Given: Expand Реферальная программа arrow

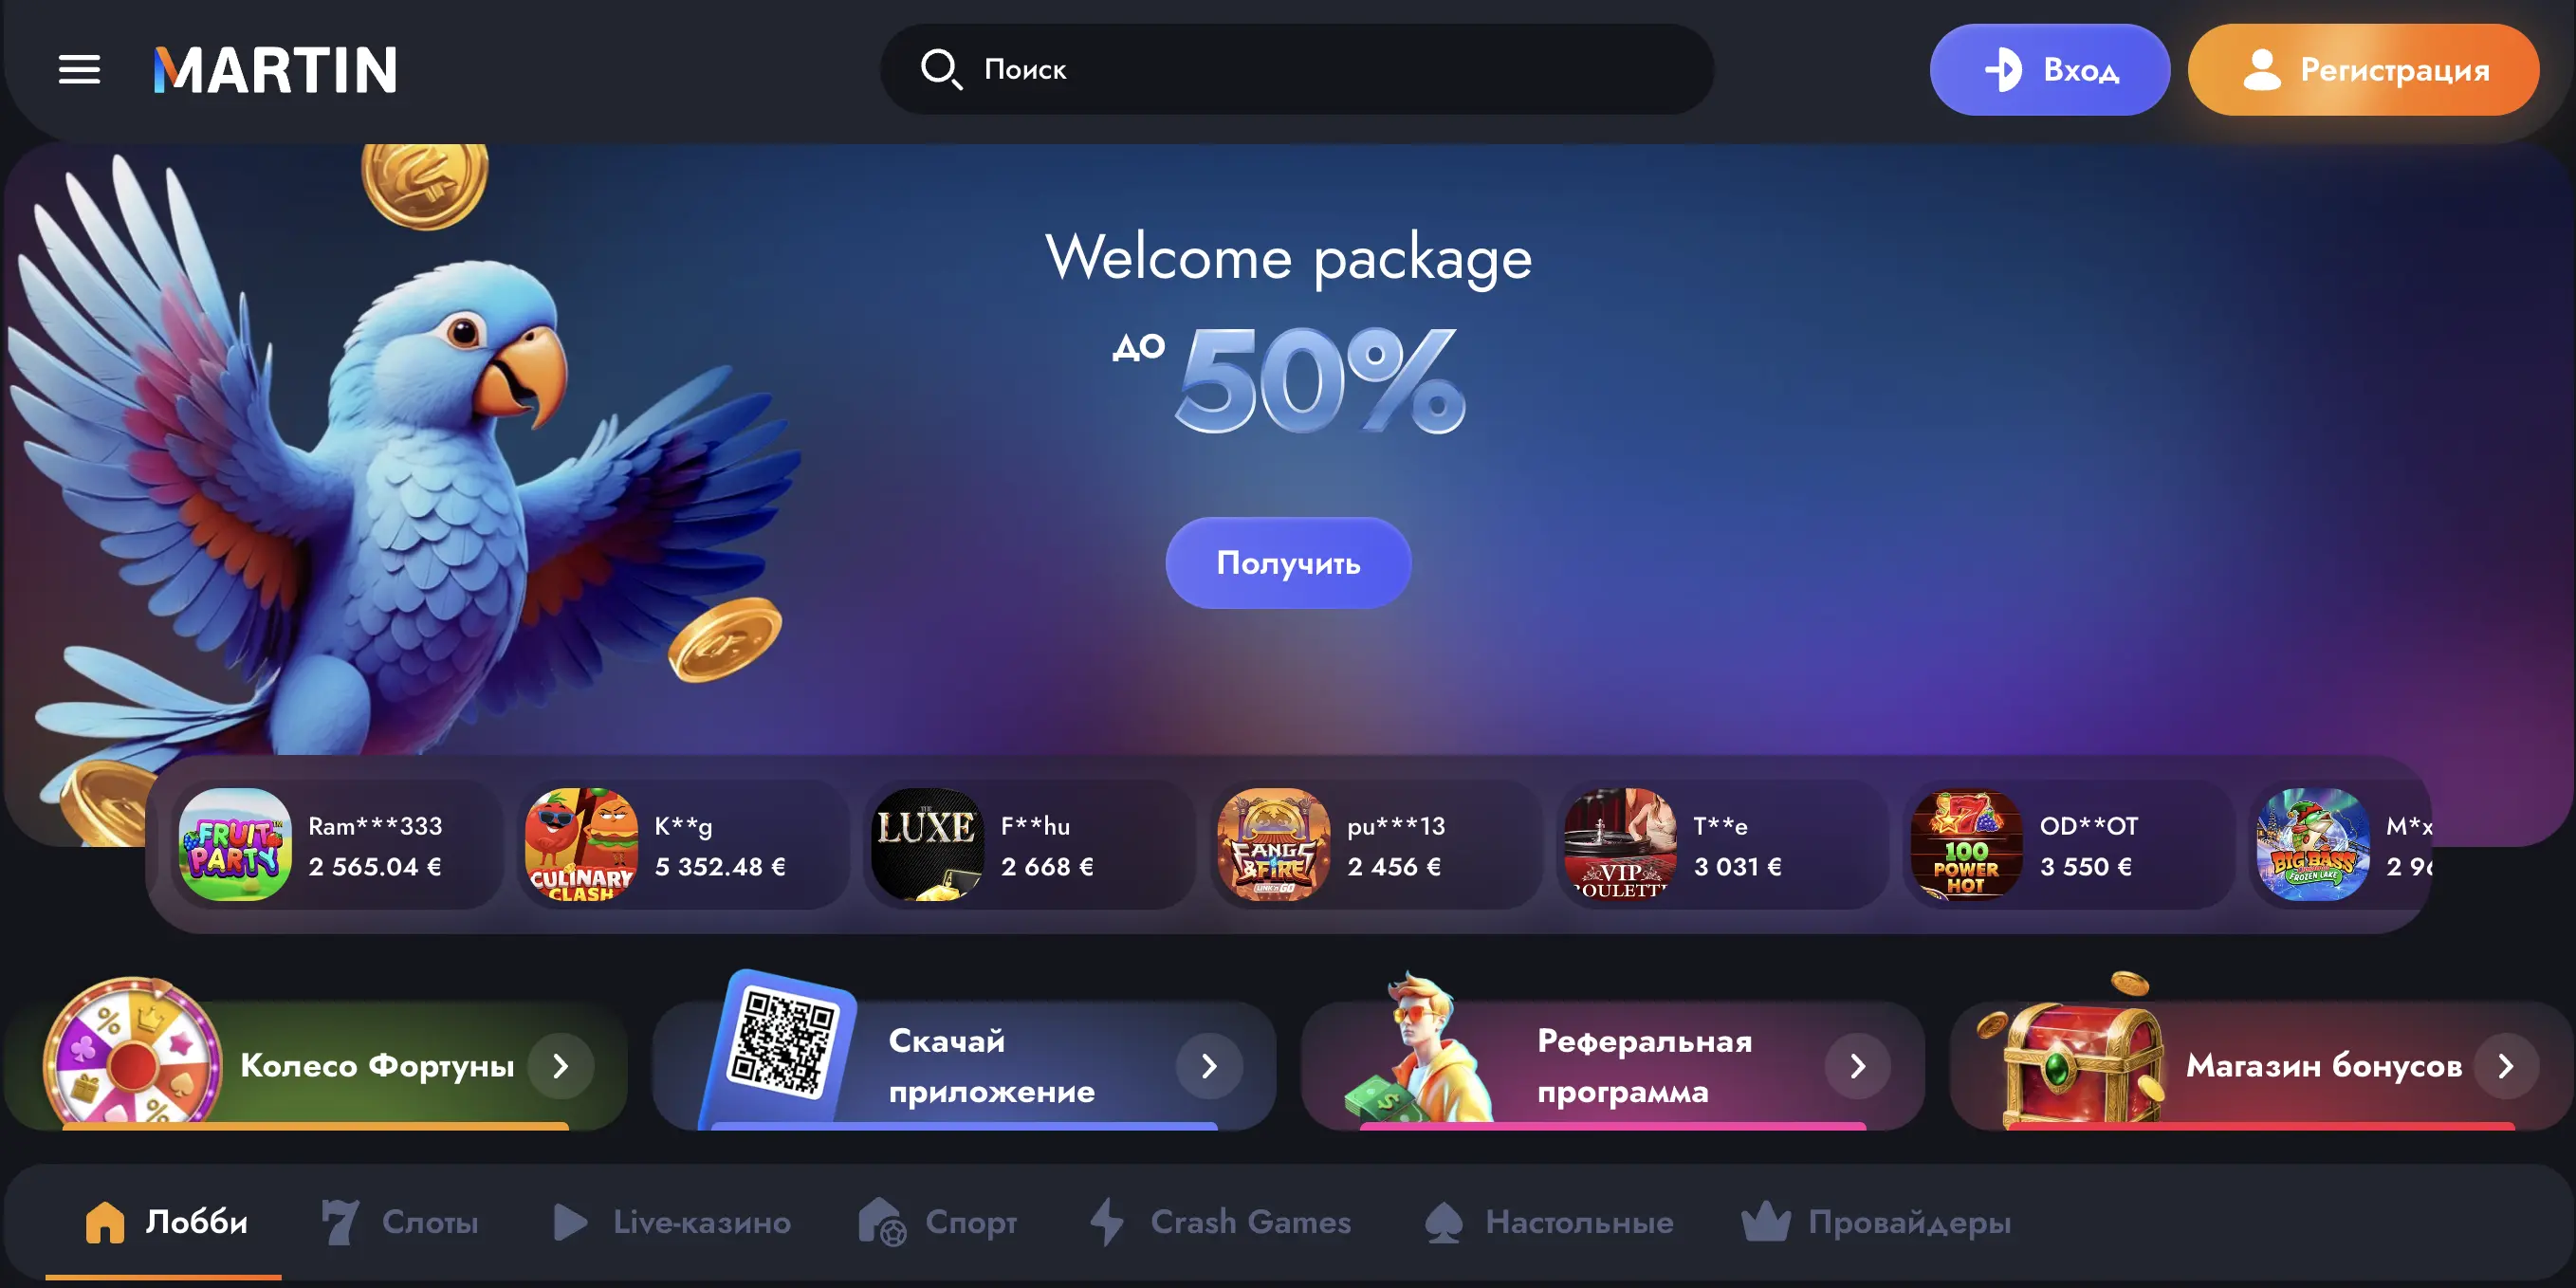Looking at the screenshot, I should pos(1858,1066).
